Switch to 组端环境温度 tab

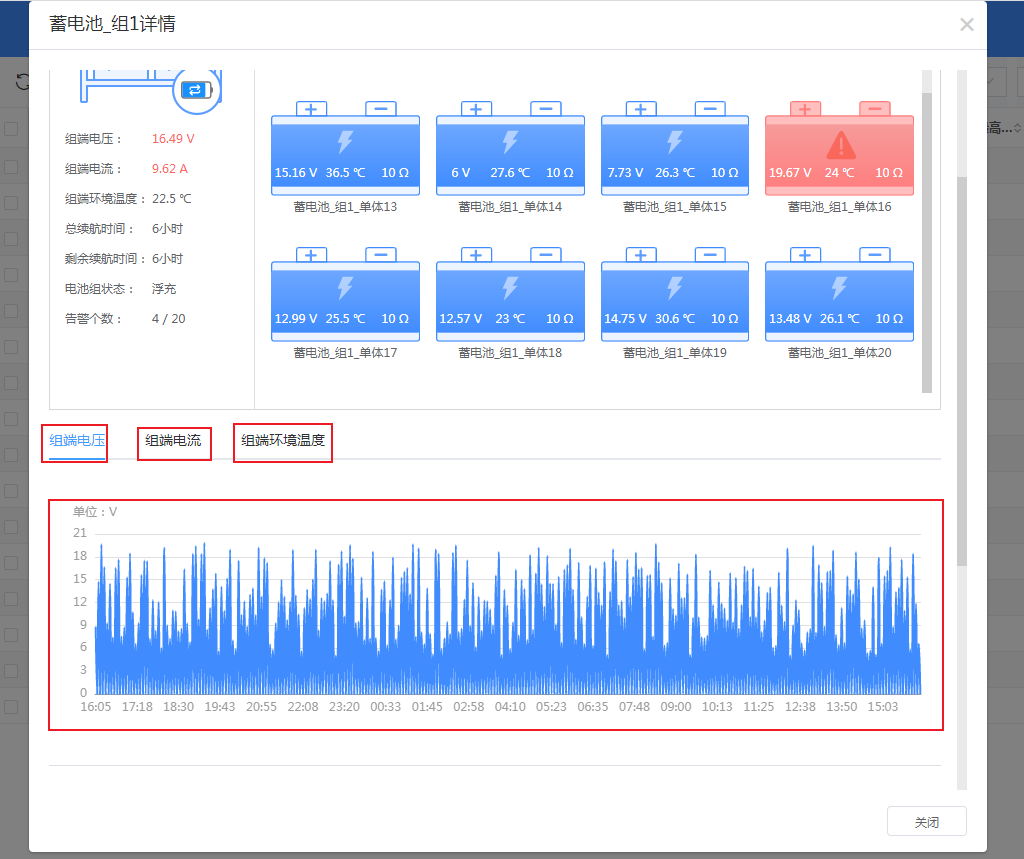tap(283, 441)
